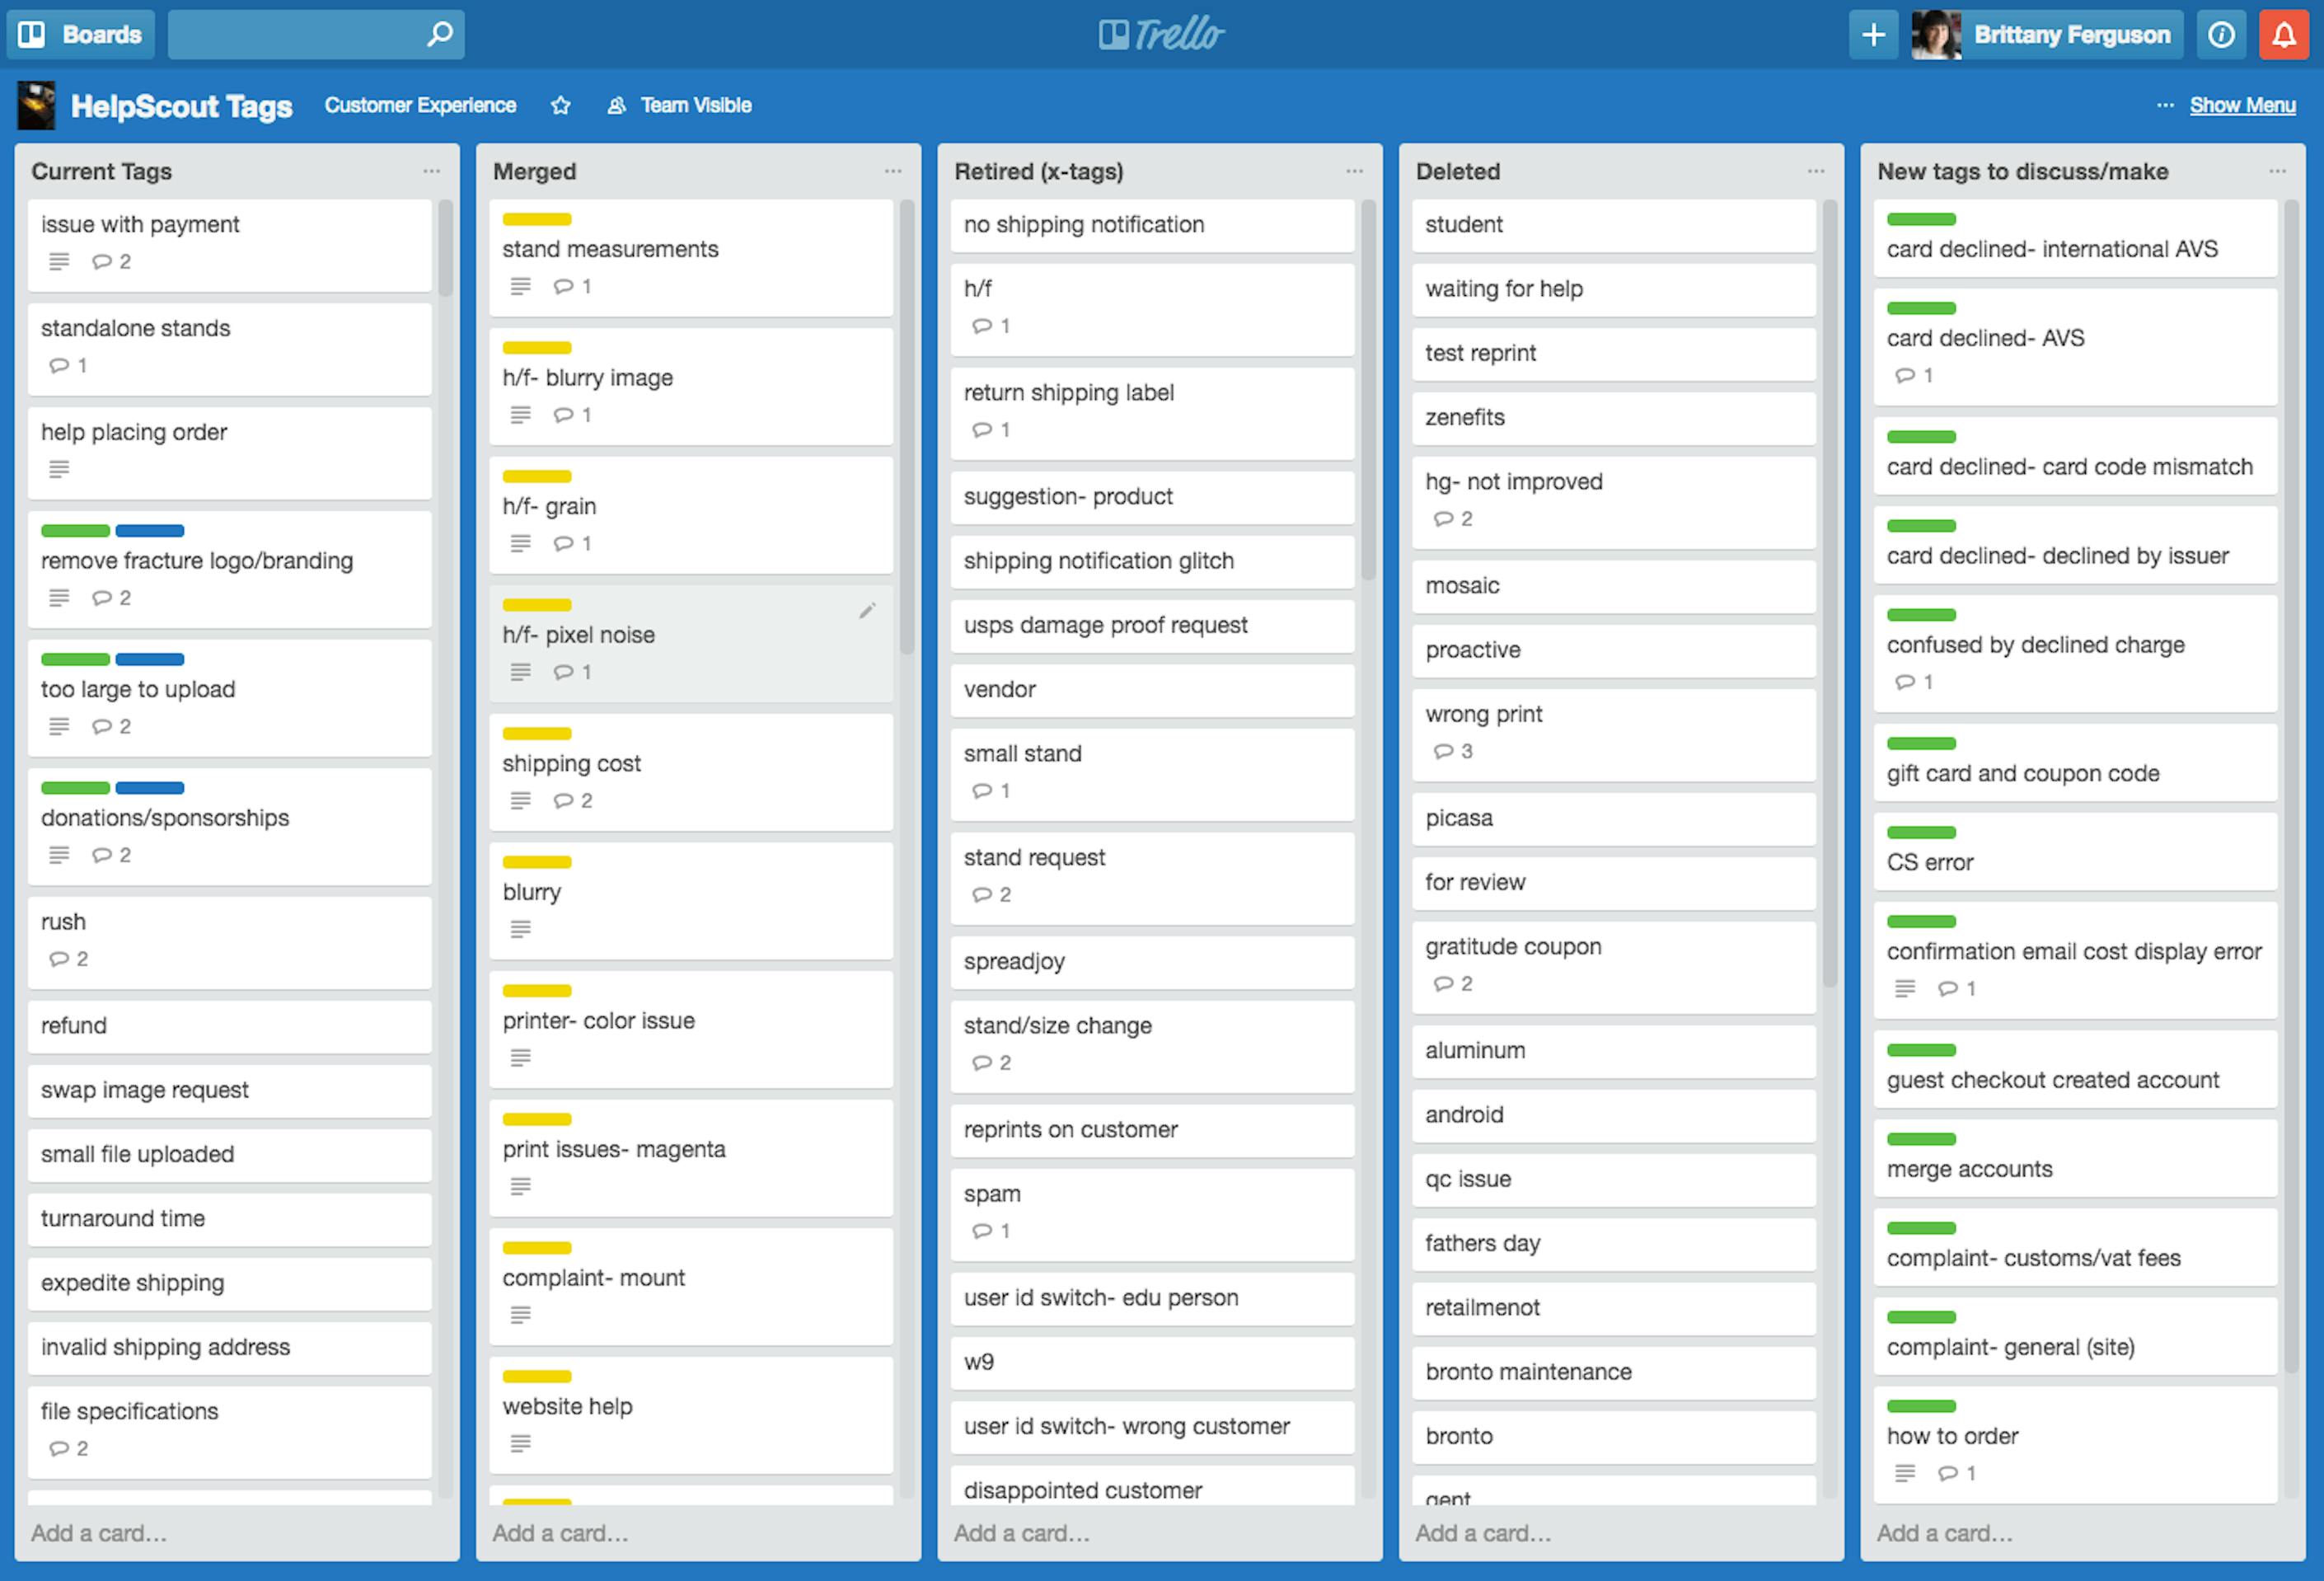Open the refund card

230,1026
